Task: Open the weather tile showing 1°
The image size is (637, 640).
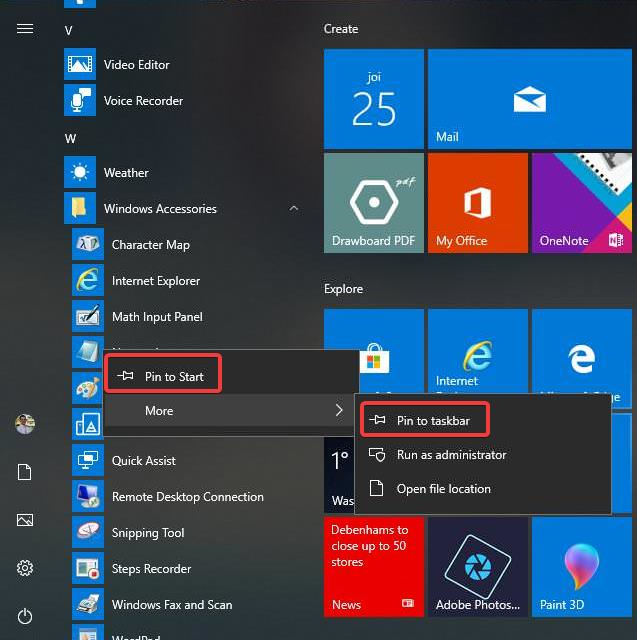Action: [340, 476]
